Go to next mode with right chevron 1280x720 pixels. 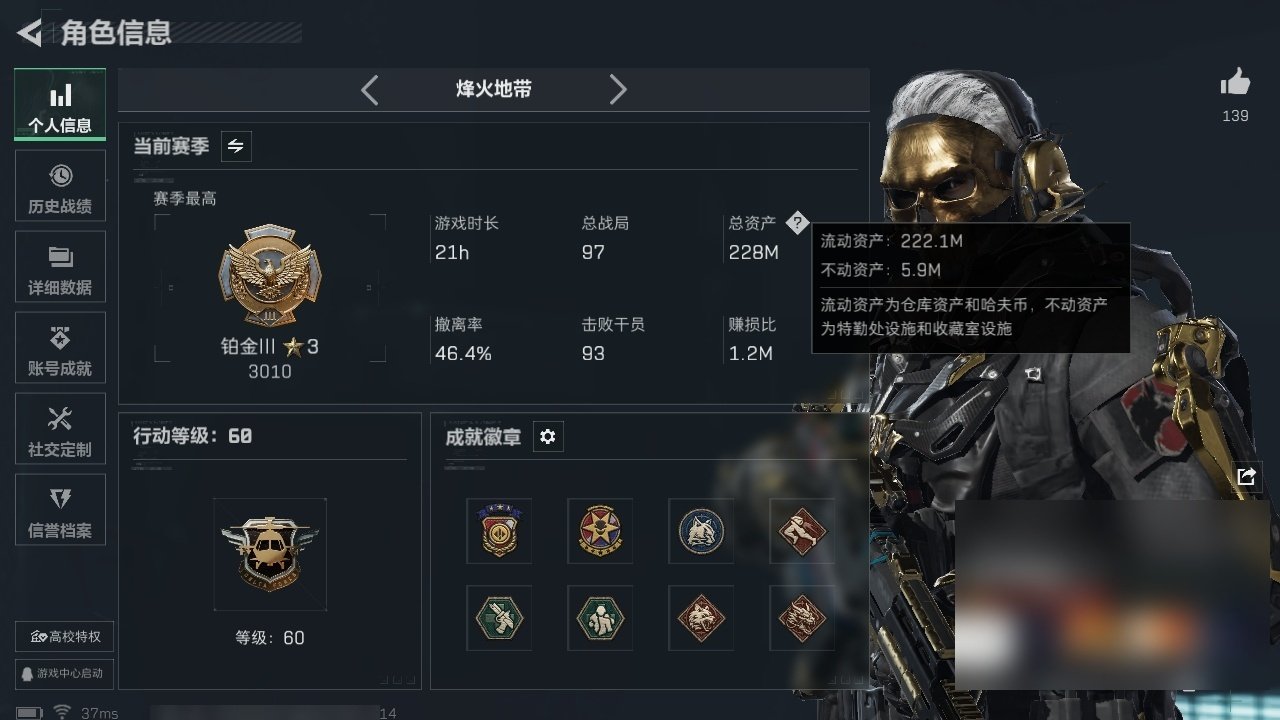[x=618, y=90]
